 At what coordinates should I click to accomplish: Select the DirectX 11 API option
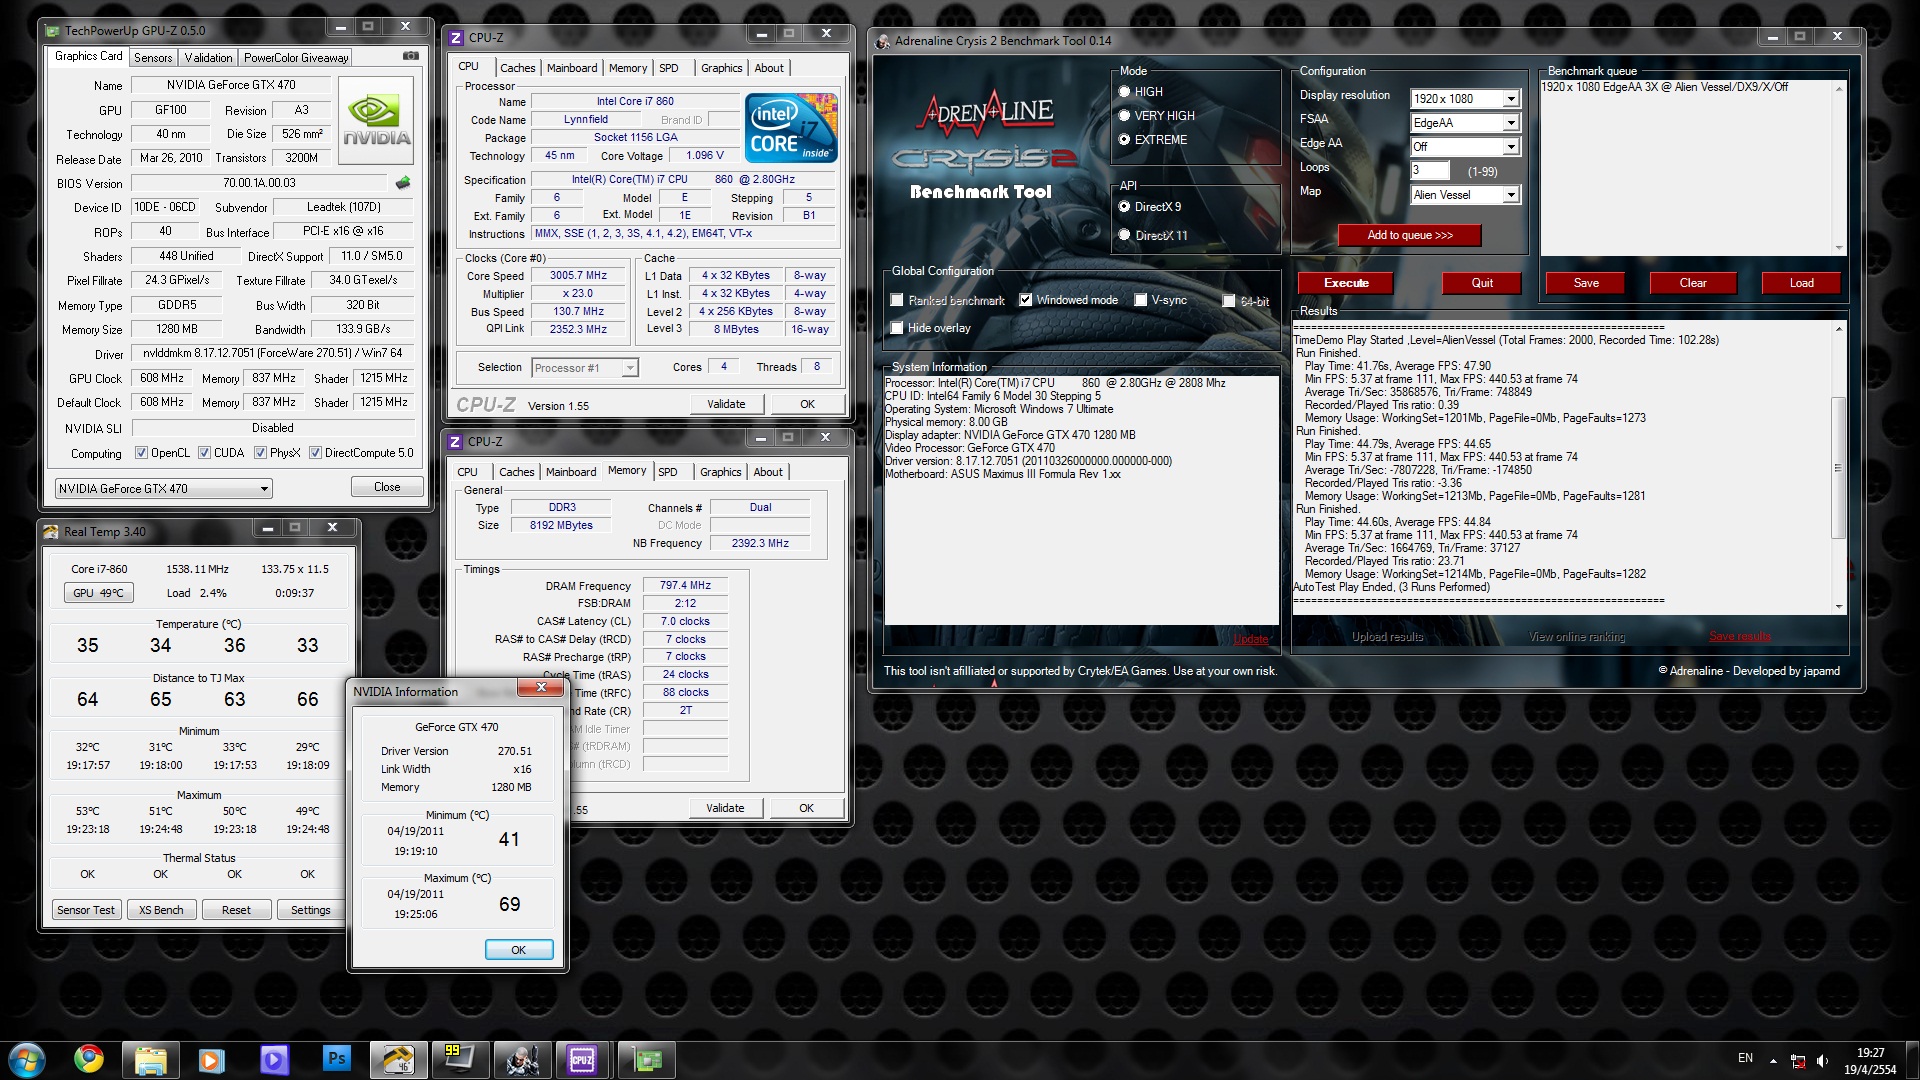pos(1124,236)
